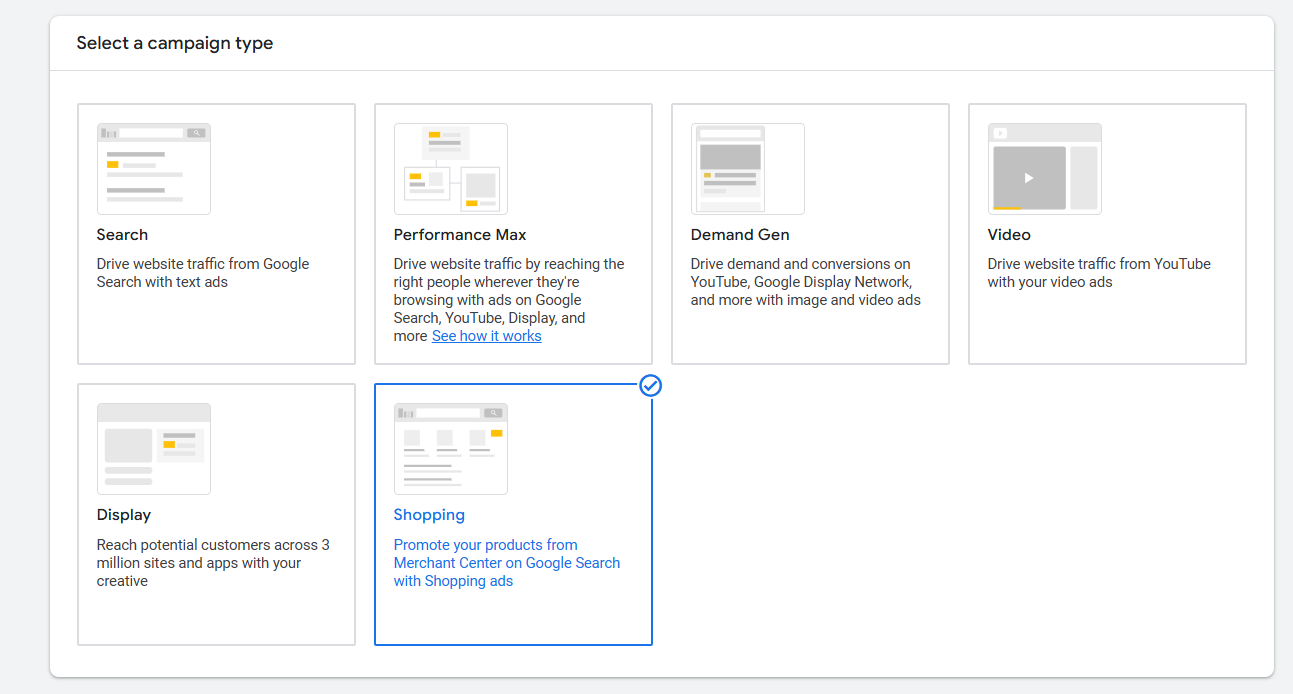This screenshot has width=1293, height=694.
Task: Pick the Demand Gen campaign title
Action: (x=739, y=235)
